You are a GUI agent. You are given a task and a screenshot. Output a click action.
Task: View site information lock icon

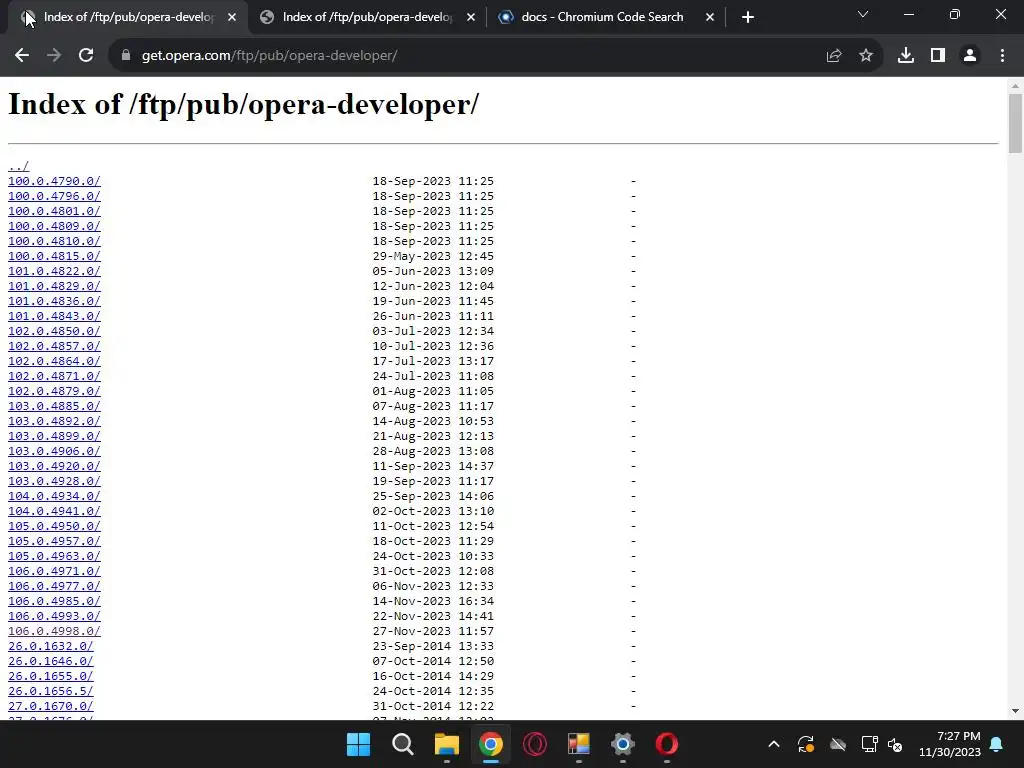[x=126, y=56]
